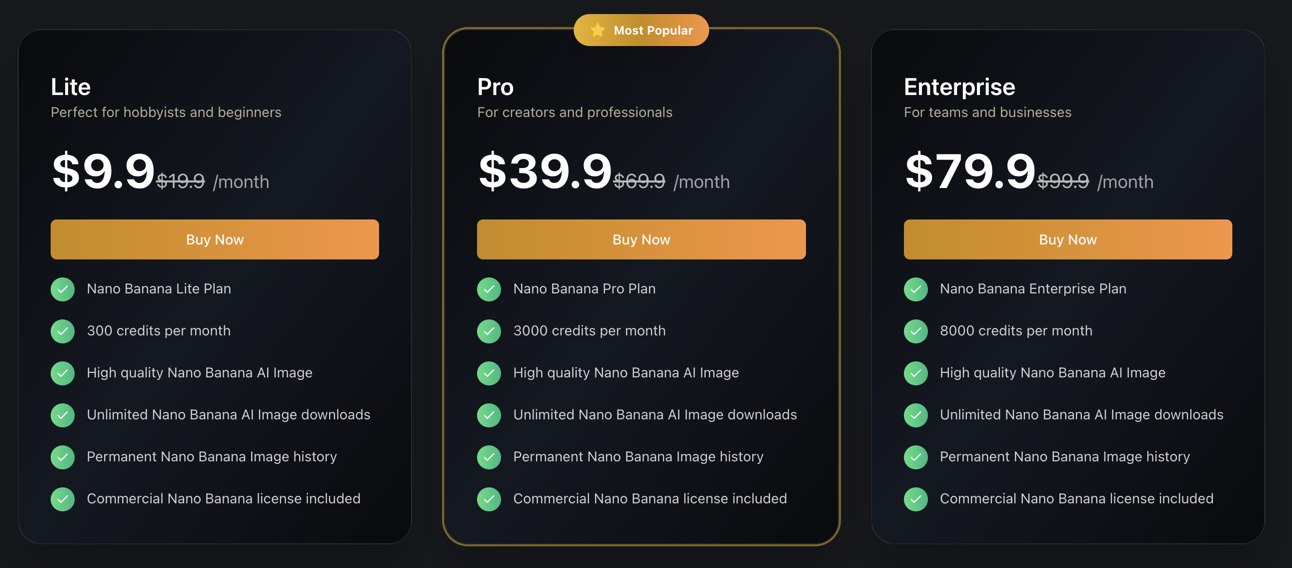Click the $9.9 Lite price

tap(103, 171)
